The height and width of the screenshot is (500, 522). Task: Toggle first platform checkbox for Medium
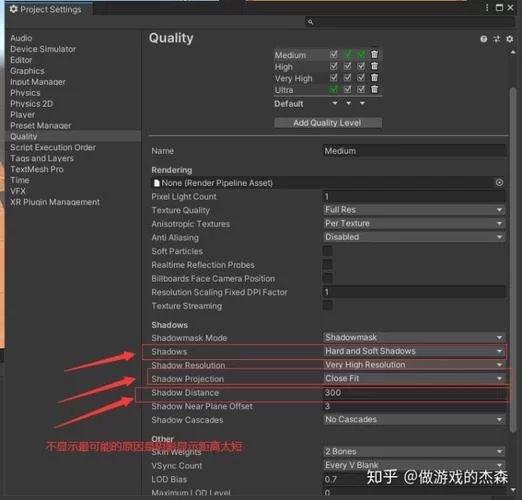pos(333,54)
